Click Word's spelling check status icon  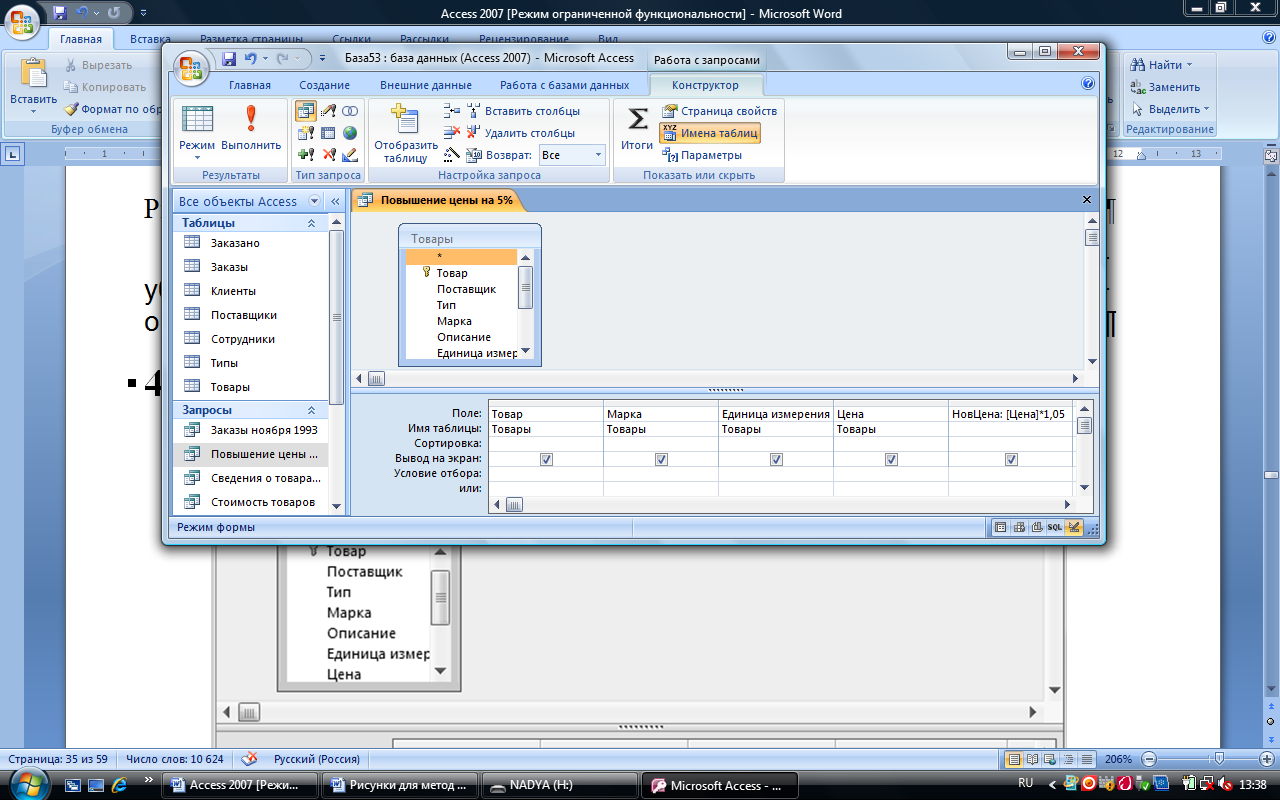coord(250,759)
